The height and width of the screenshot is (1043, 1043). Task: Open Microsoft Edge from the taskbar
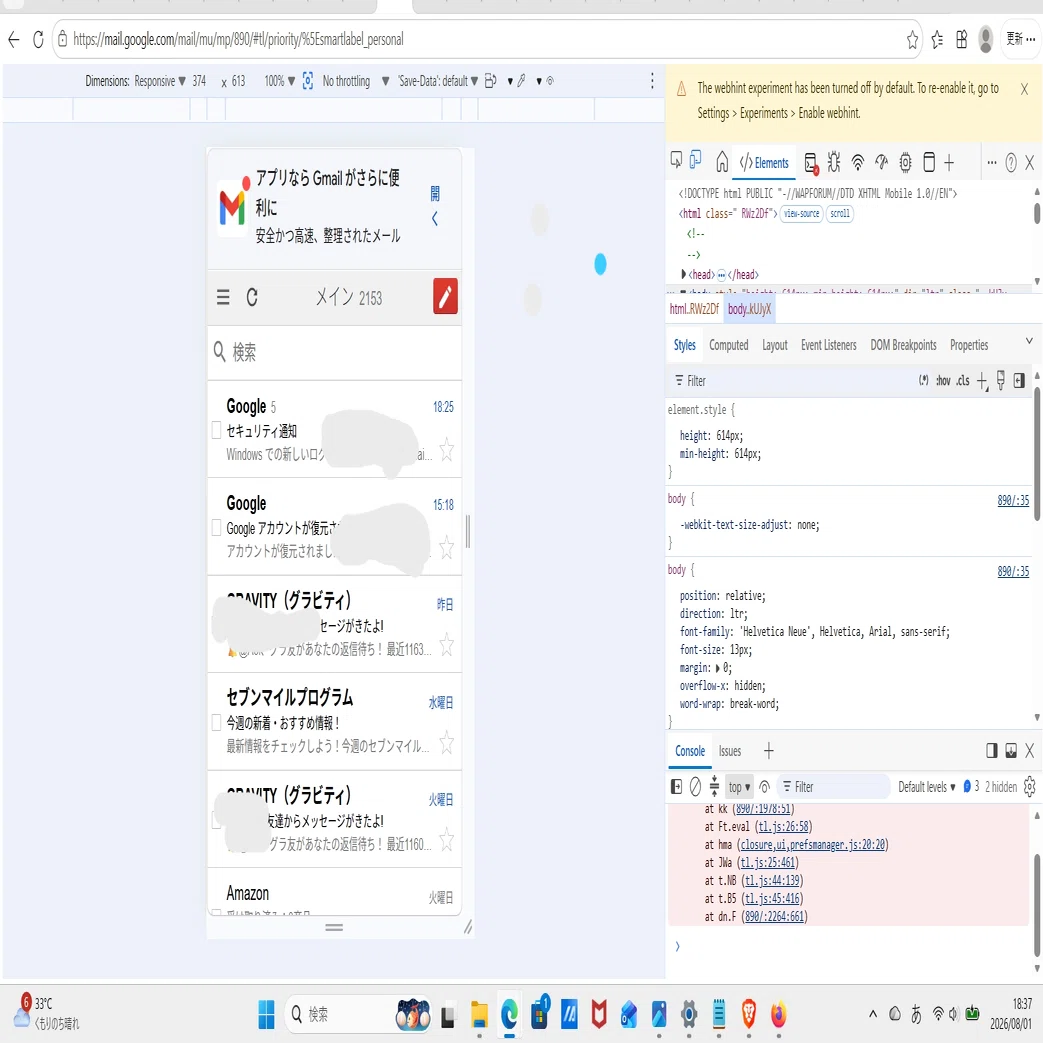click(x=510, y=1014)
